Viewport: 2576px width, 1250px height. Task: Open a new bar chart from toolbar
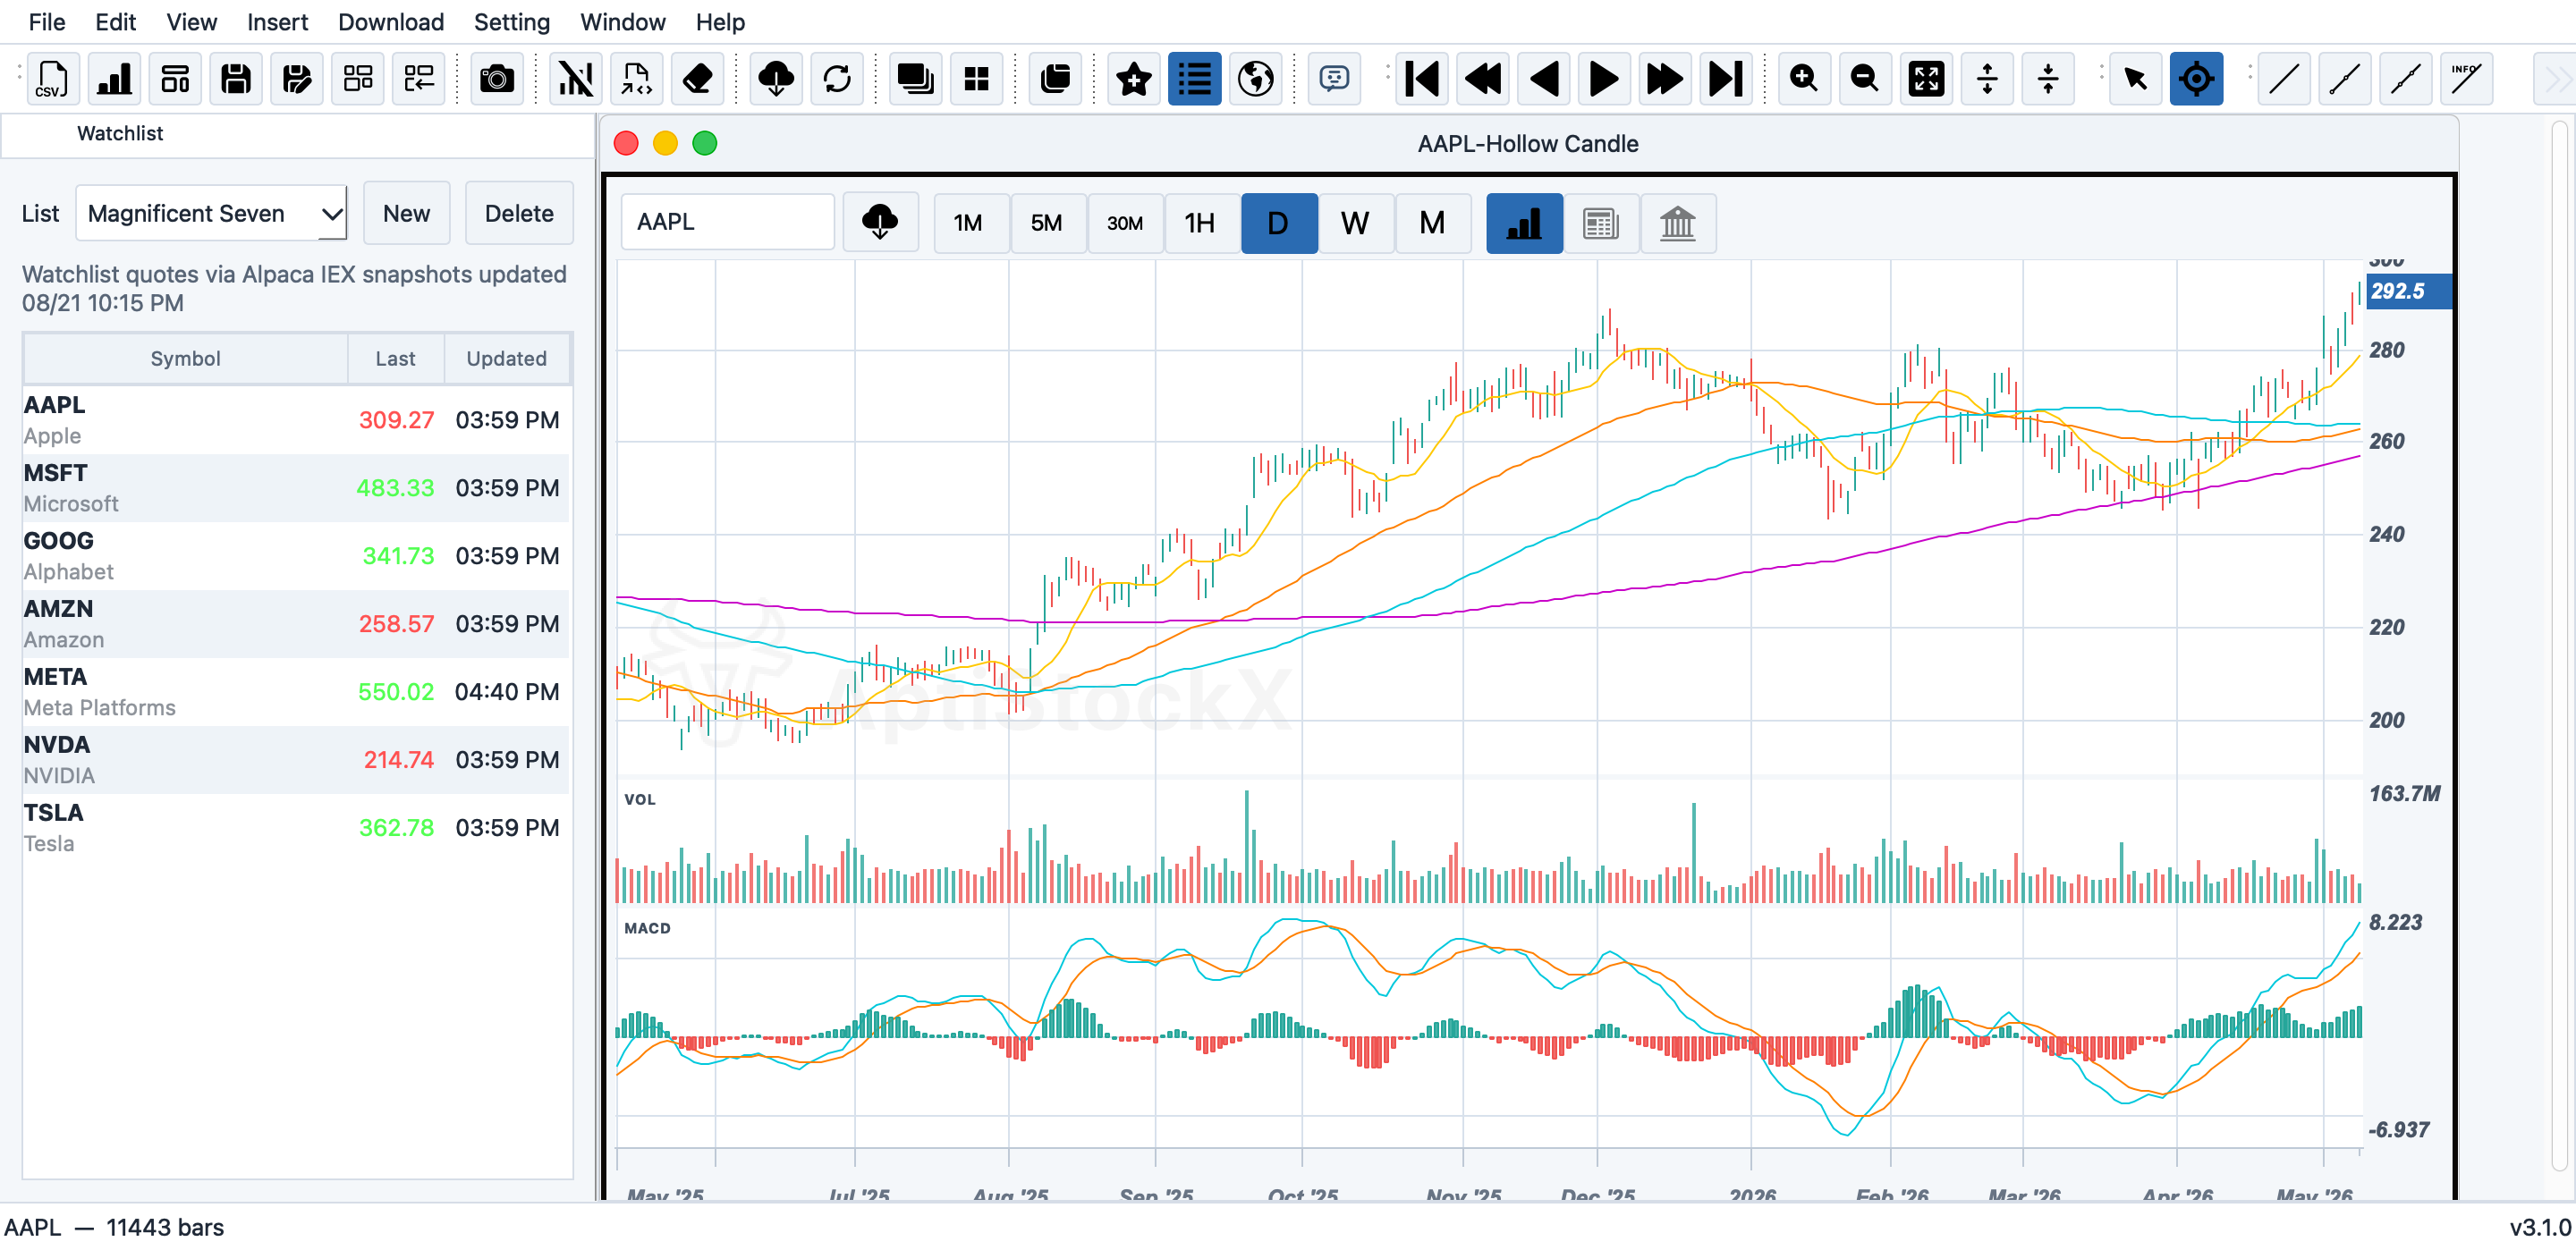point(114,79)
